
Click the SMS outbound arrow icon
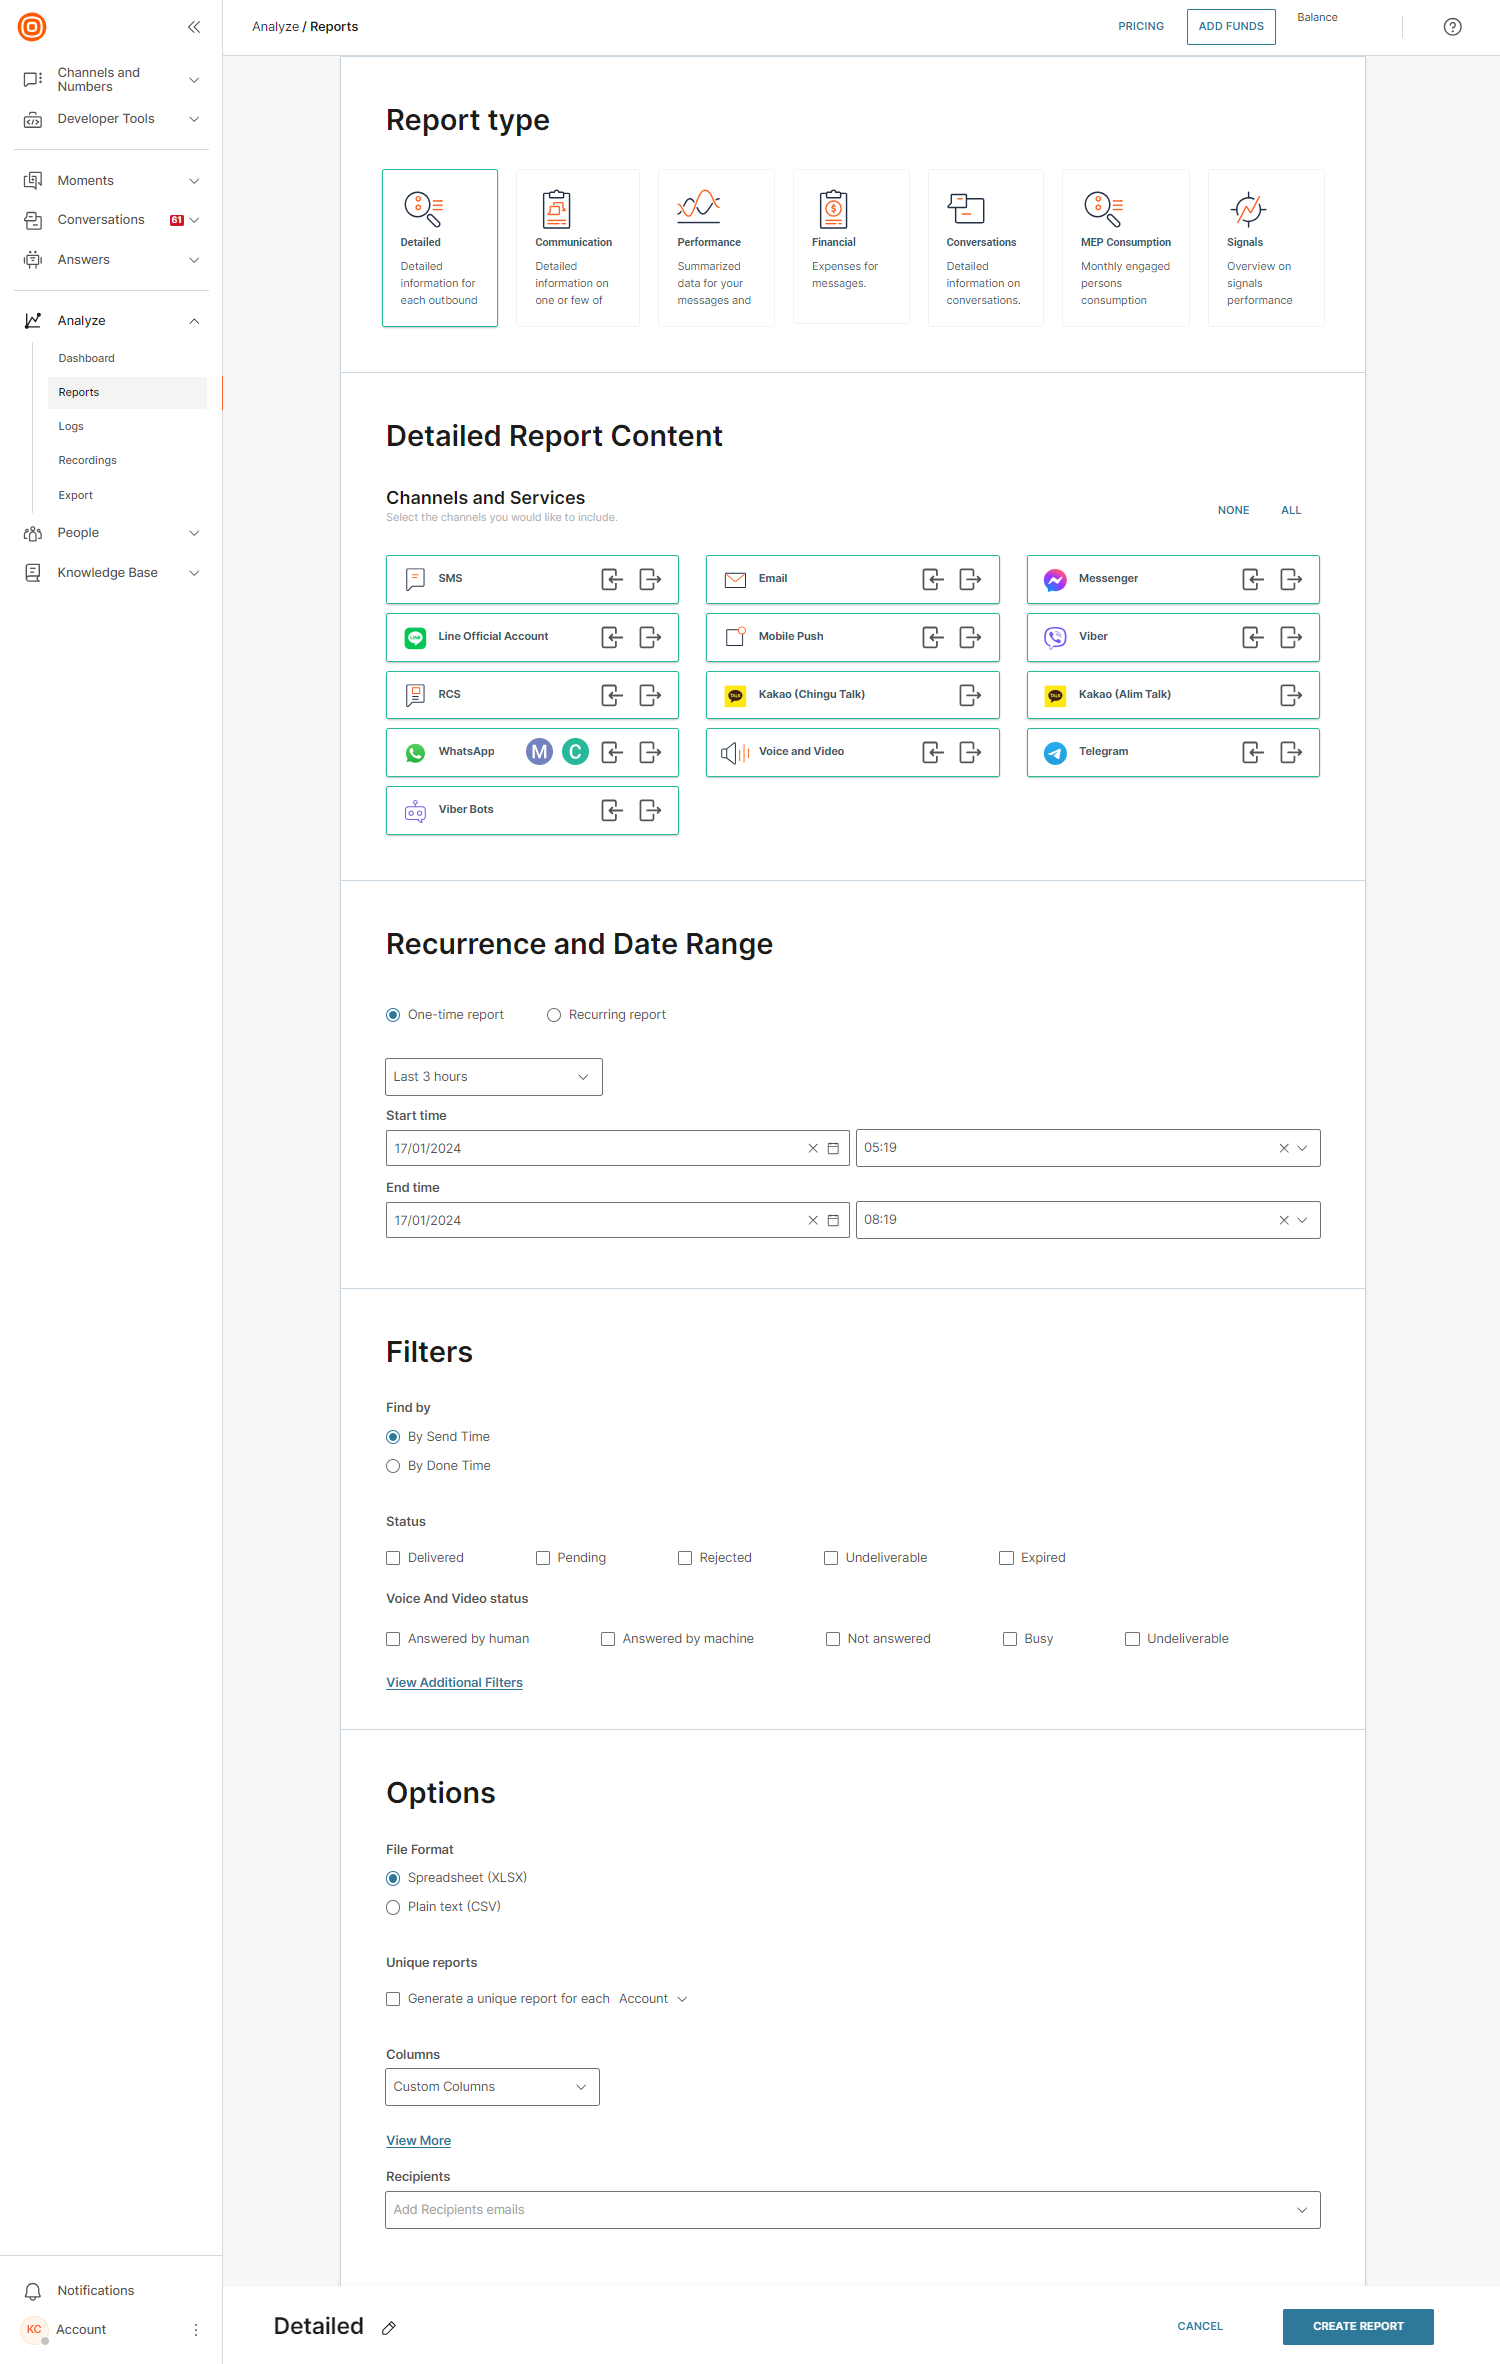coord(650,579)
